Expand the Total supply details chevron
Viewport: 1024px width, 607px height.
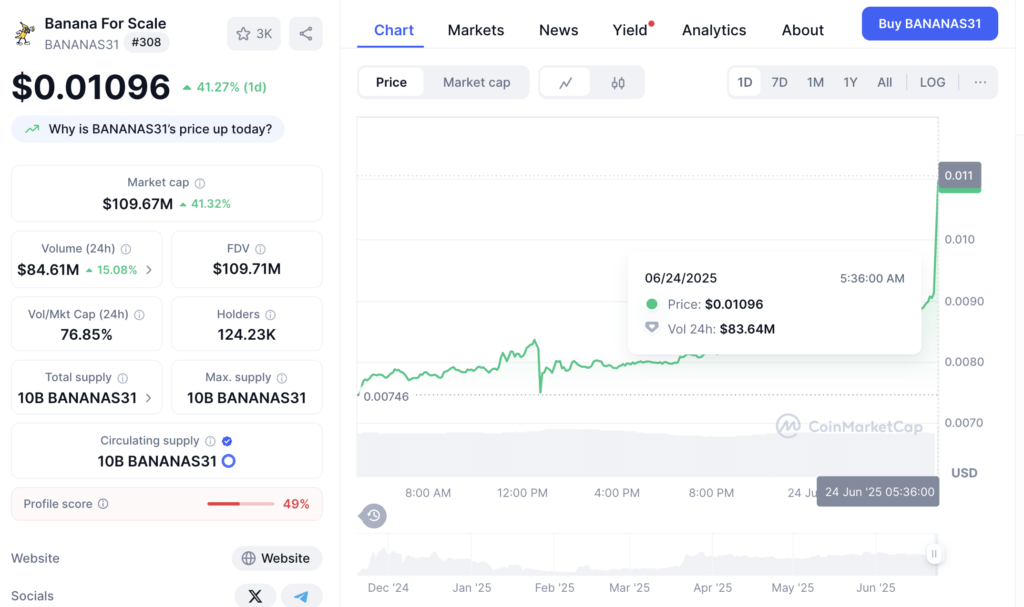[149, 398]
